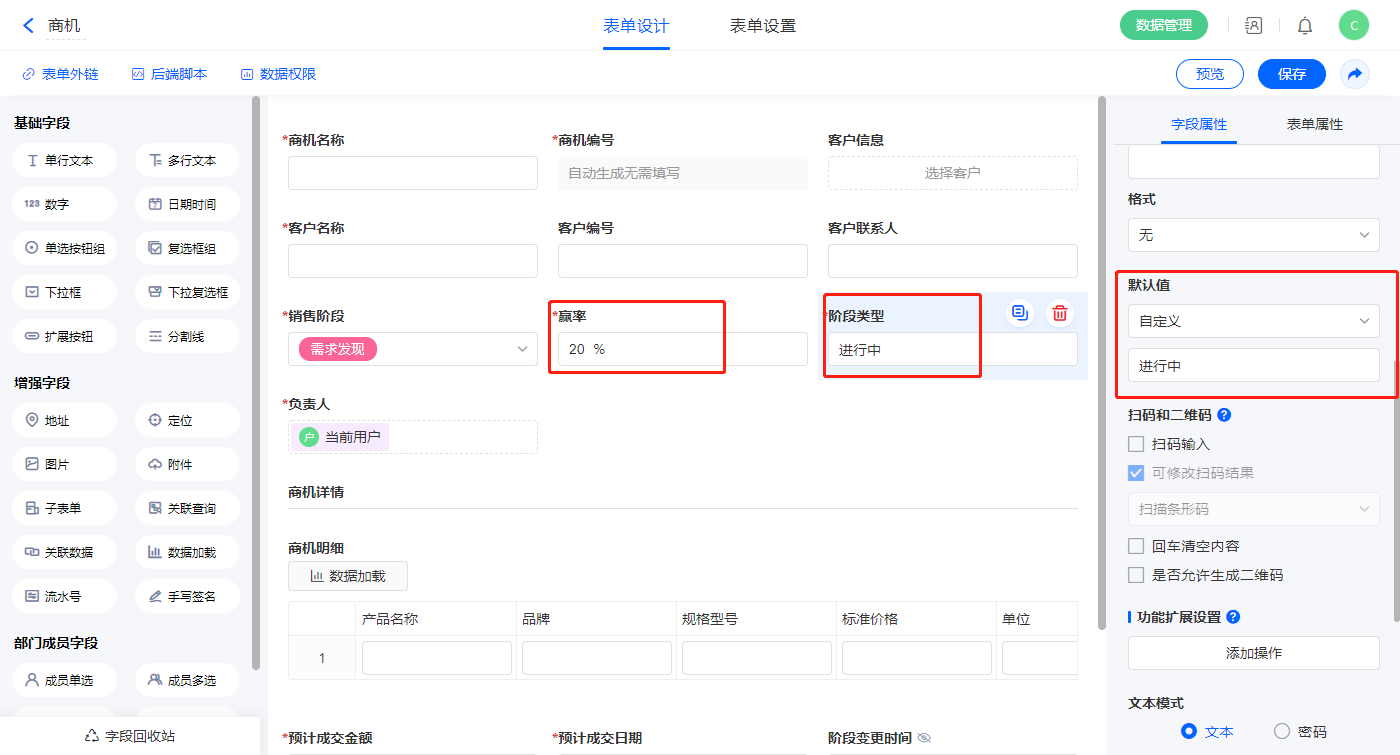
Task: Select the 密码 radio button
Action: point(1282,731)
